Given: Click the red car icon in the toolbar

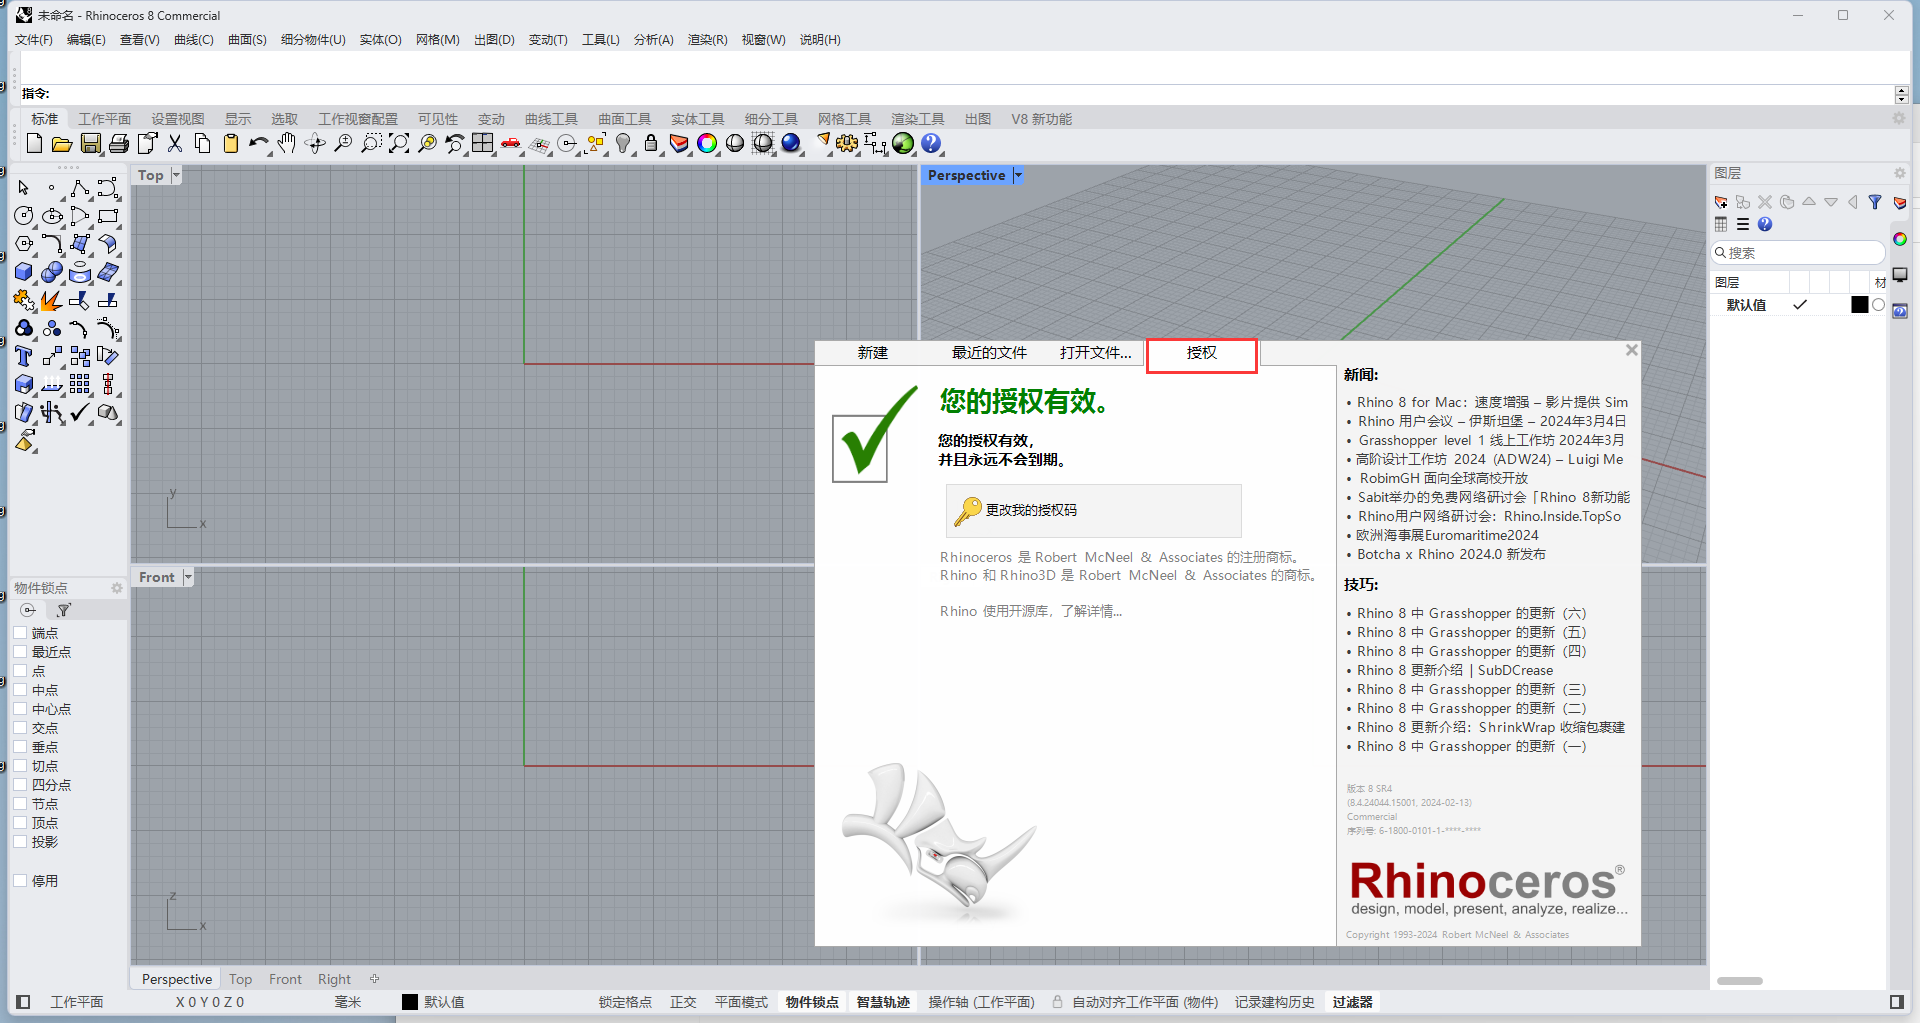Looking at the screenshot, I should [x=511, y=144].
